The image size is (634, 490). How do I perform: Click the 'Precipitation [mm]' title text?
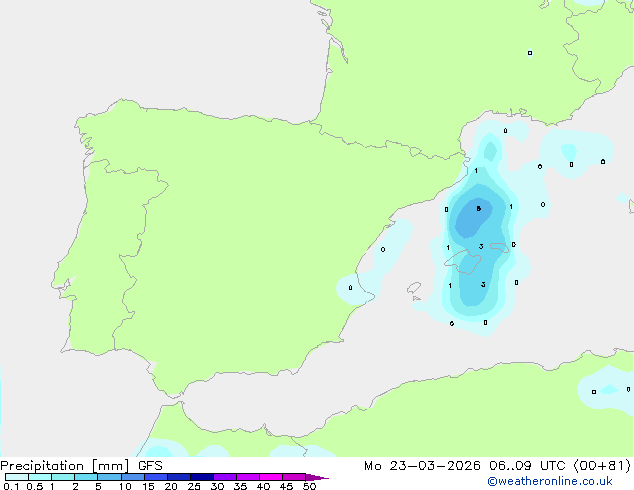65,466
